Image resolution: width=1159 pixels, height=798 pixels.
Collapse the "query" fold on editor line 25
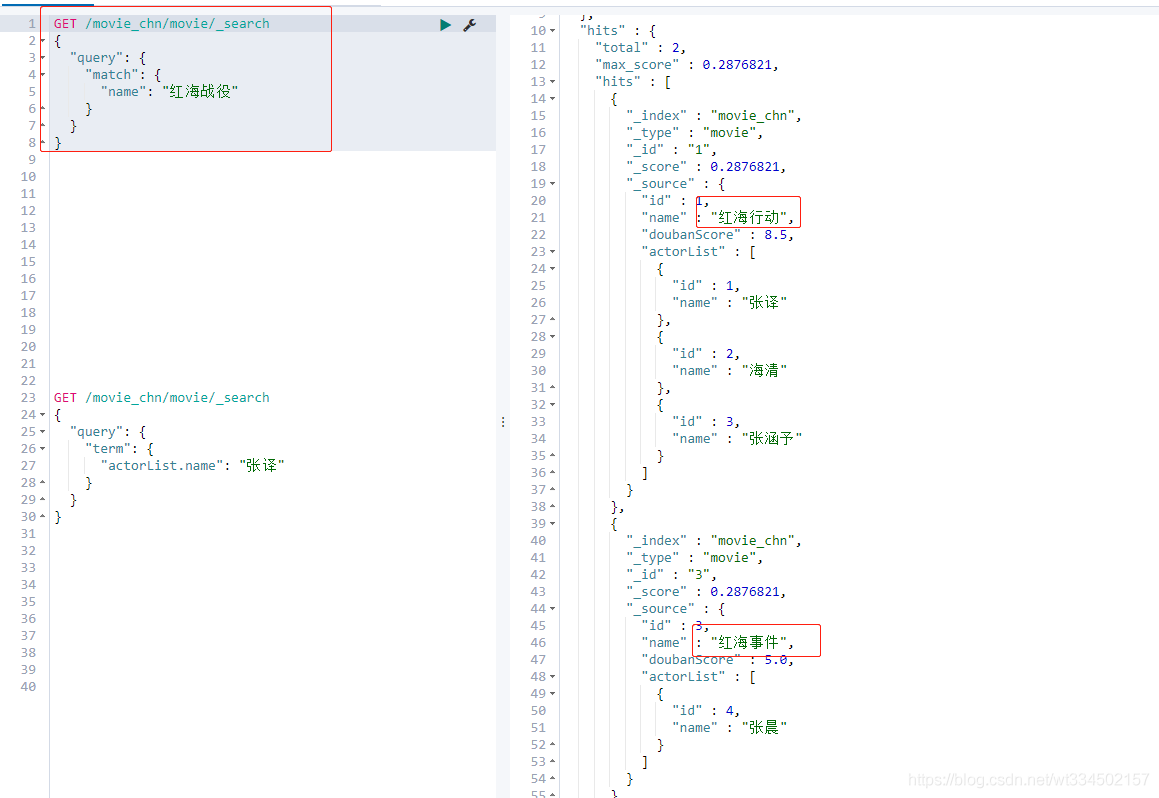point(42,432)
